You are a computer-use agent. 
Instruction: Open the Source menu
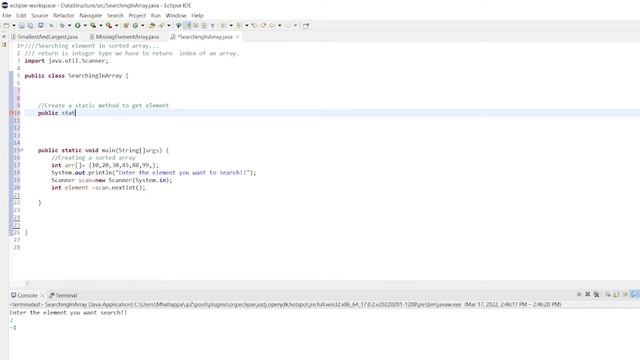40,16
